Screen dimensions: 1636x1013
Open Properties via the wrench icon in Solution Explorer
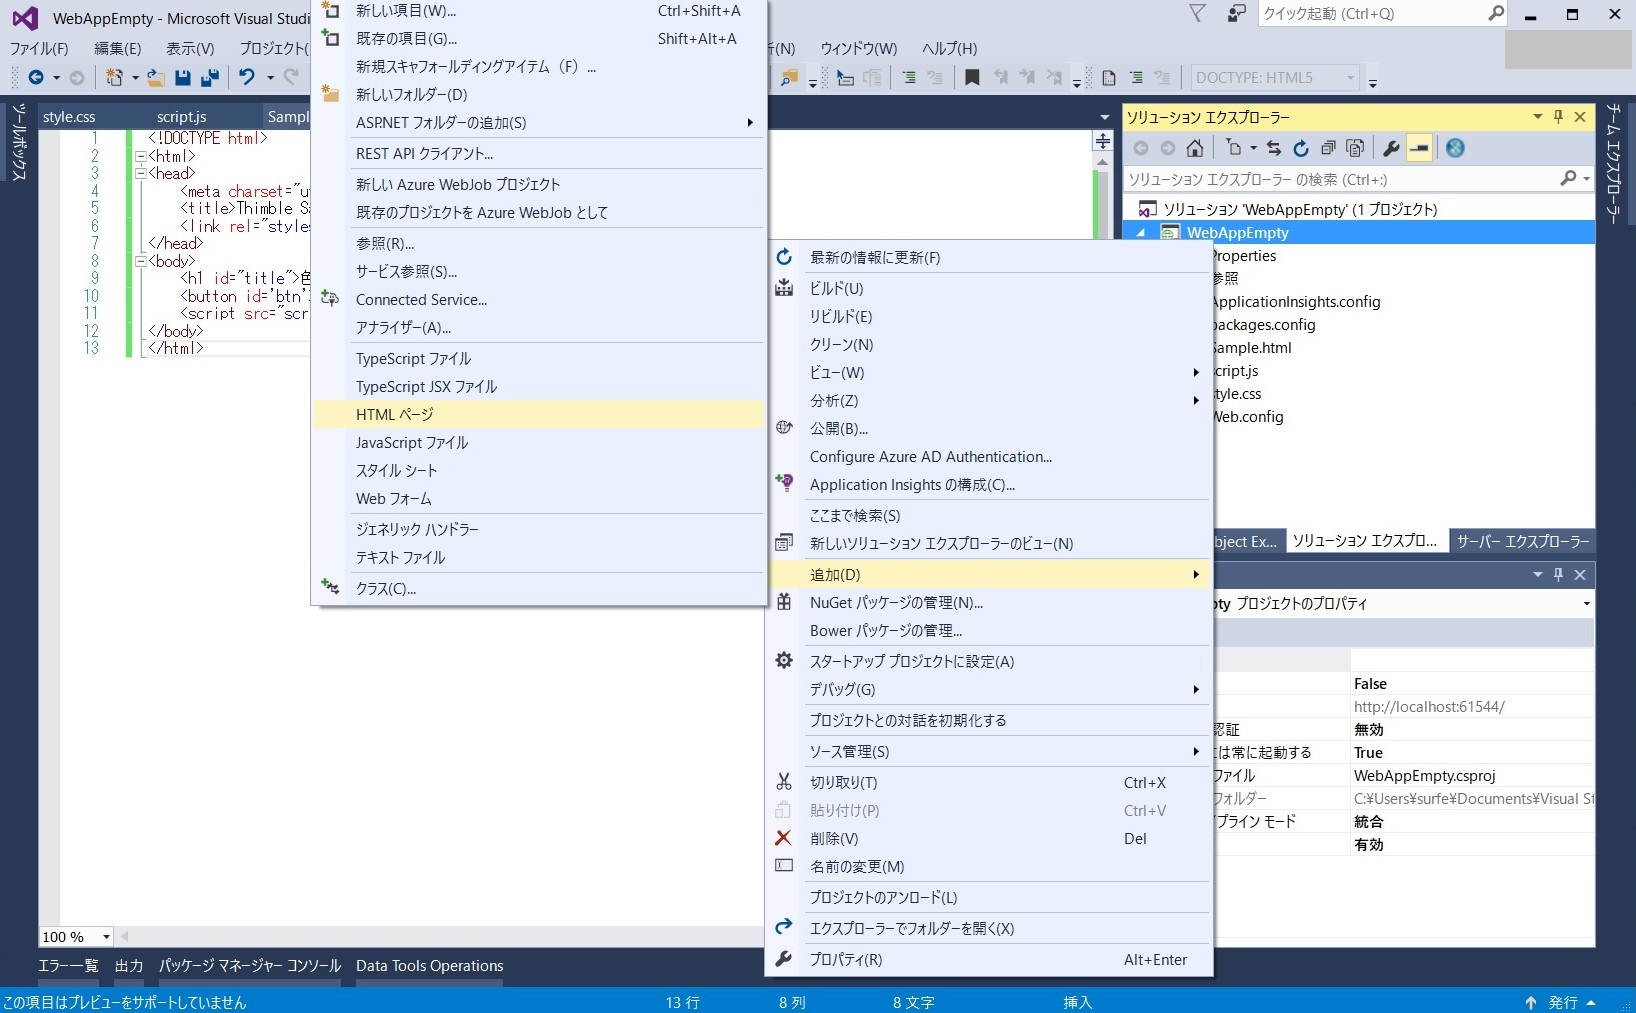coord(1391,148)
